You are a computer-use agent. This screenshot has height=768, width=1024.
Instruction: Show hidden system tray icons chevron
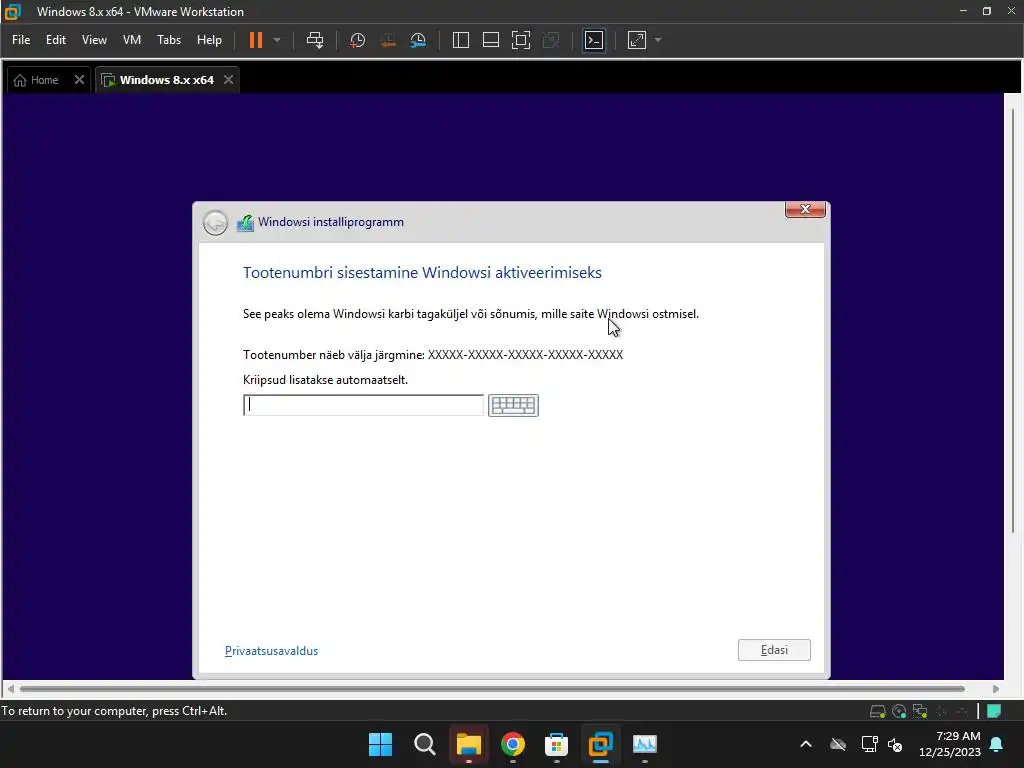point(806,744)
